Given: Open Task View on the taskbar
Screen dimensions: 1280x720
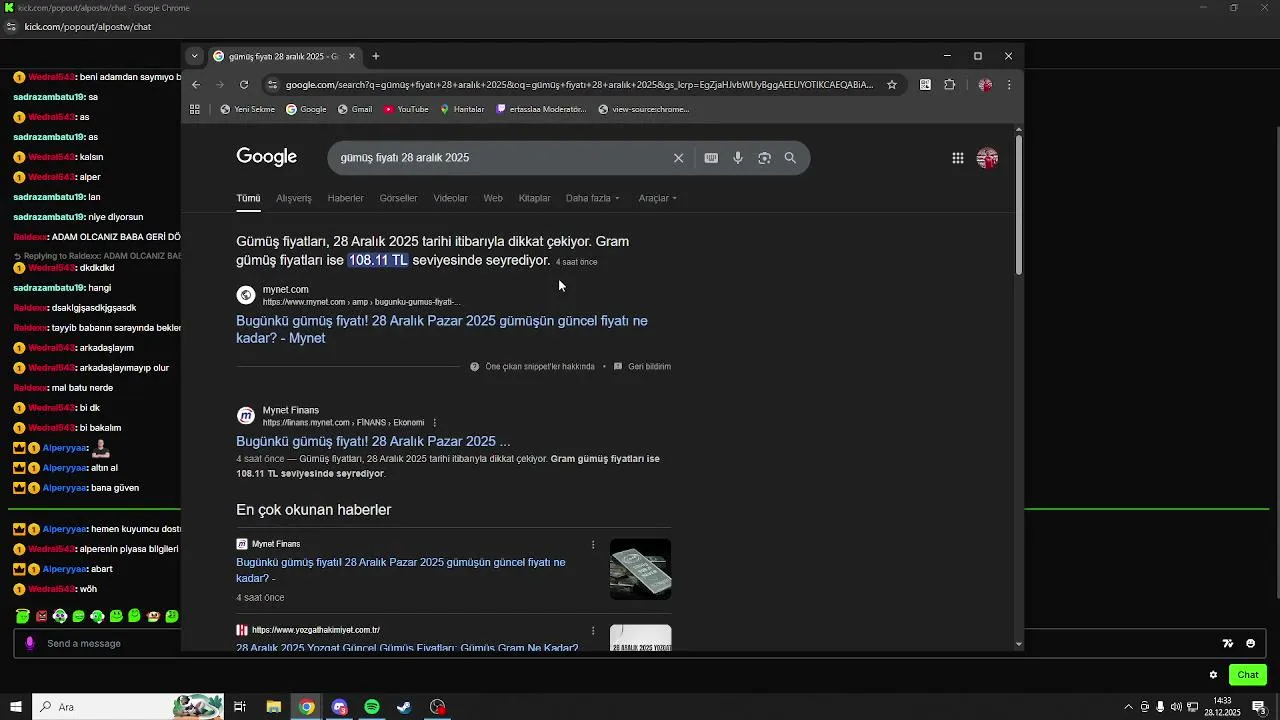Looking at the screenshot, I should (x=240, y=707).
